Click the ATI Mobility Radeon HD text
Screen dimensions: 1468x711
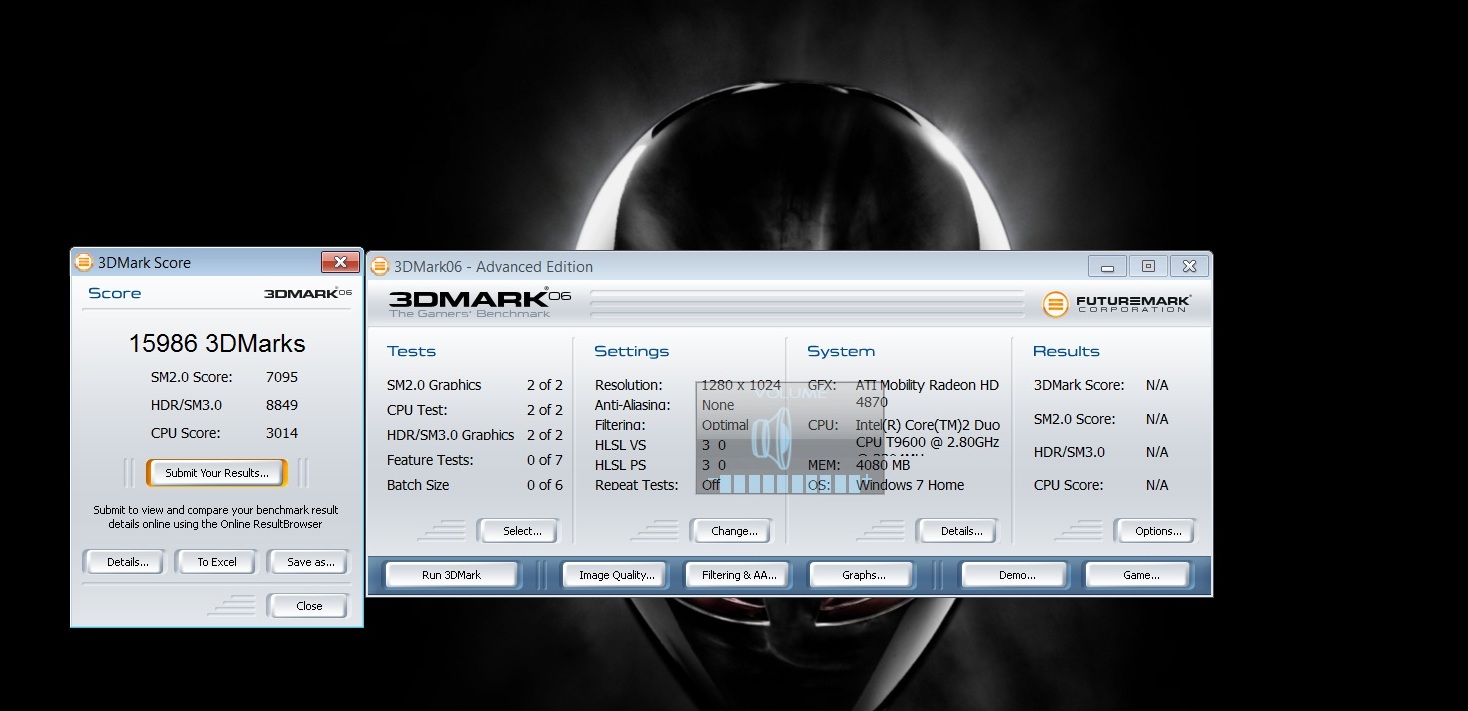pos(927,385)
